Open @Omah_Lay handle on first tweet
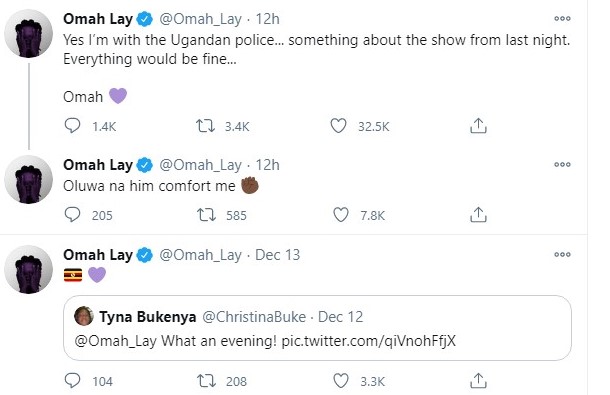 click(x=200, y=19)
